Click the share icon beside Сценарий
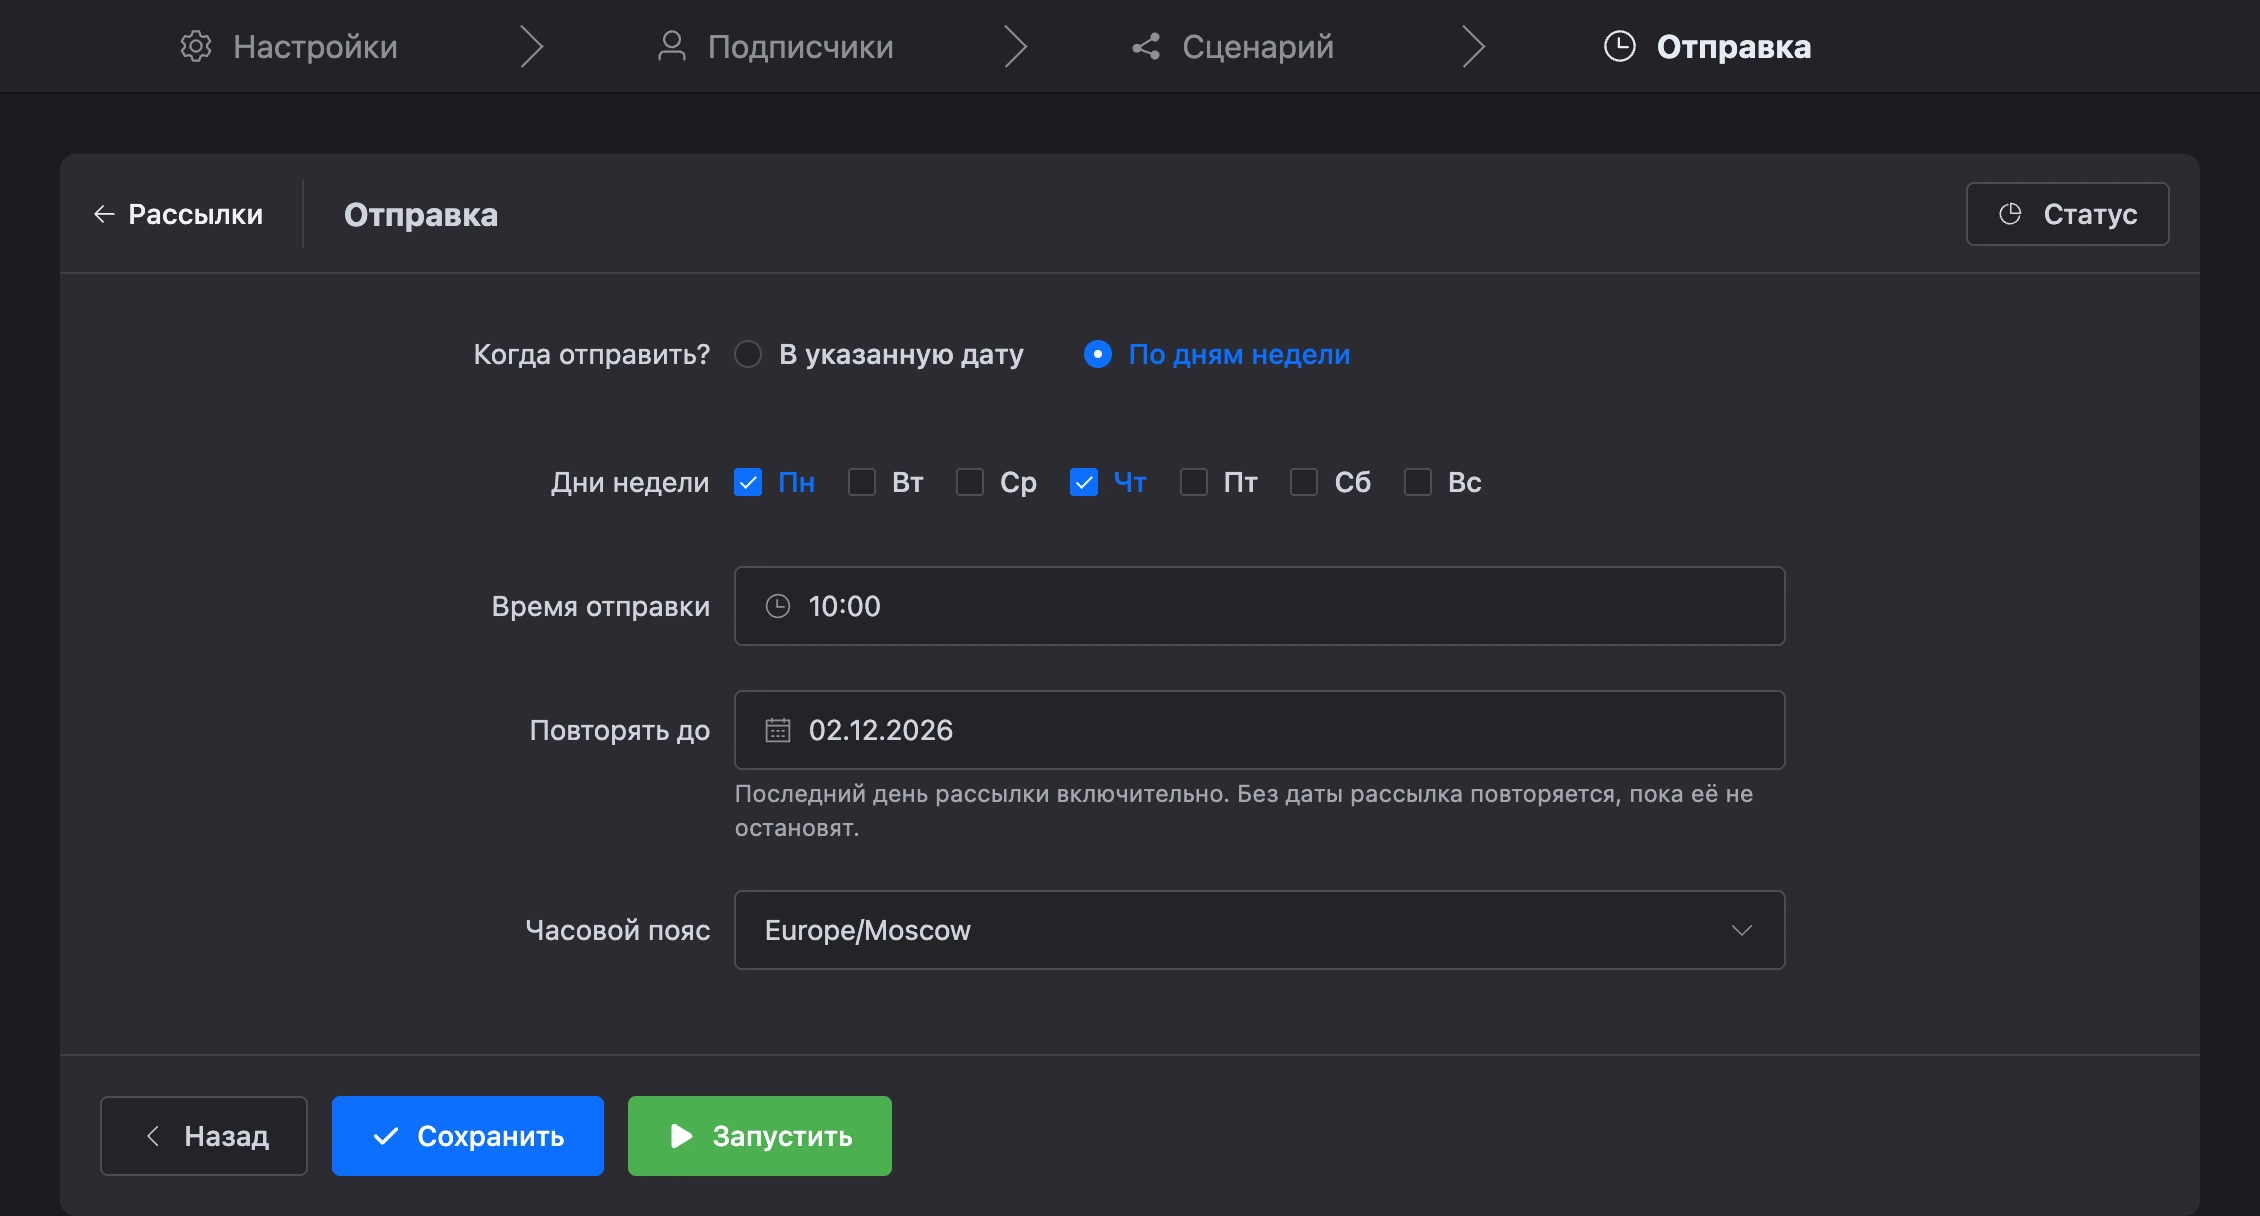The image size is (2260, 1216). [x=1146, y=47]
